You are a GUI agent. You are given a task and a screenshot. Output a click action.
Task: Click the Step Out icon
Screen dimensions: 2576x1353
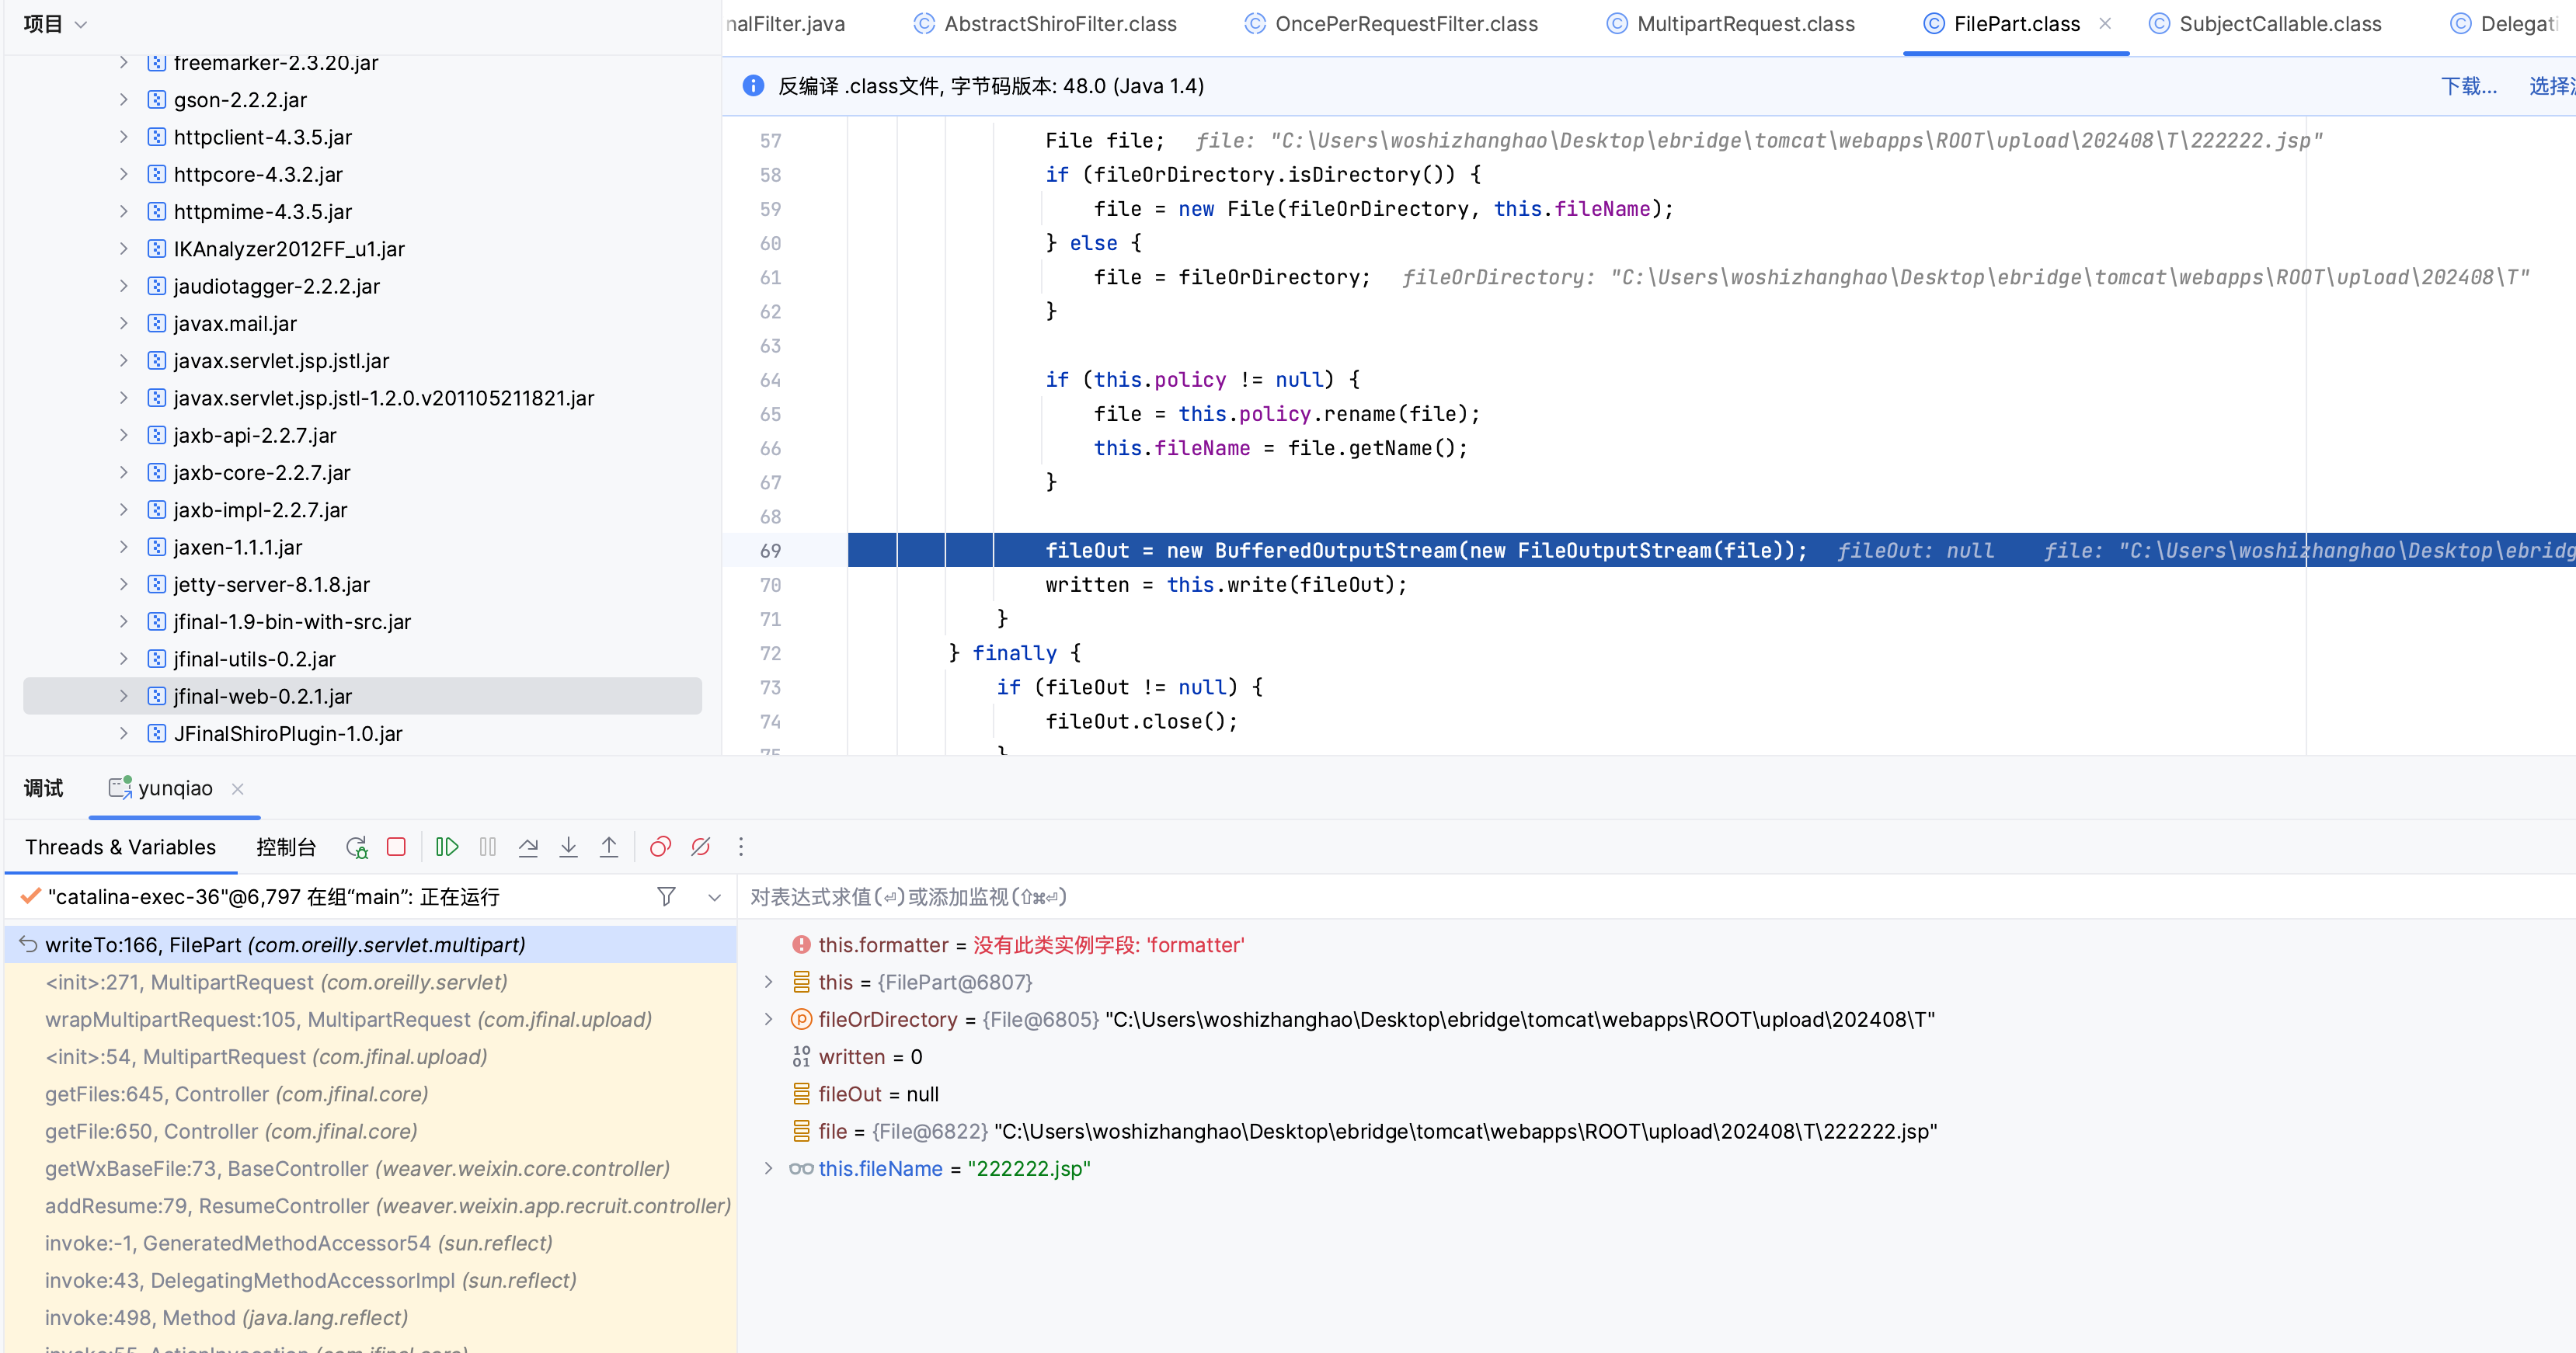pos(608,847)
